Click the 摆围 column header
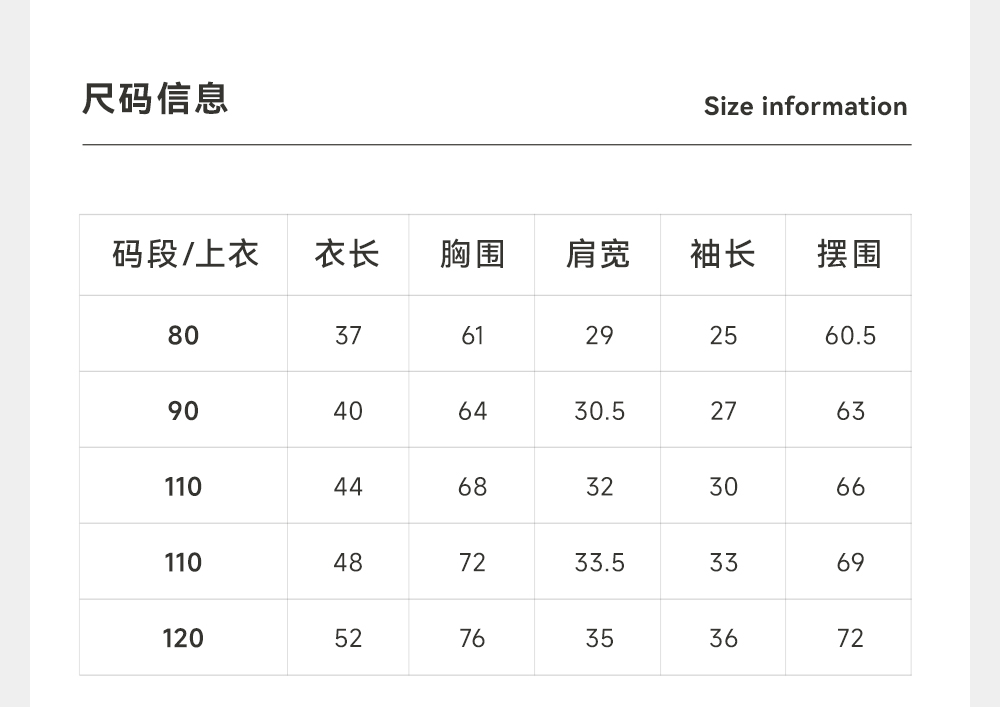1000x707 pixels. 849,254
